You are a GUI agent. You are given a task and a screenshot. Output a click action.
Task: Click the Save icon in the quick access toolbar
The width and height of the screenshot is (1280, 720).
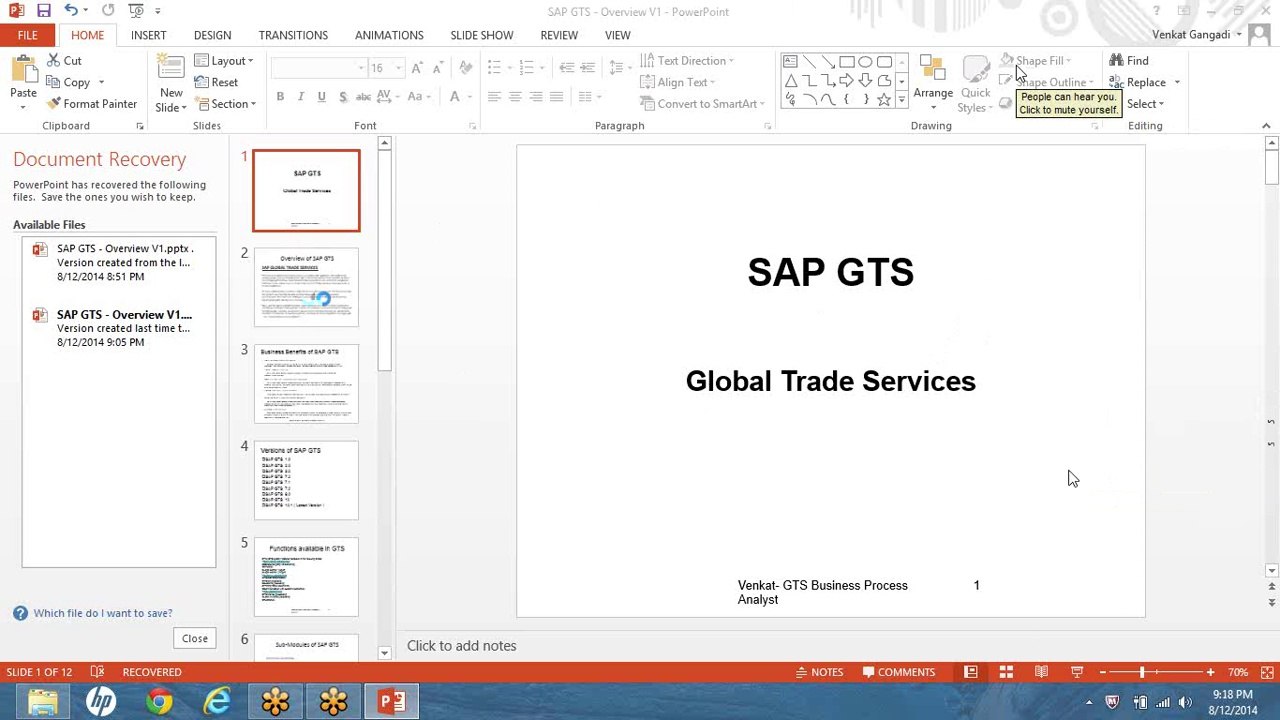tap(44, 11)
